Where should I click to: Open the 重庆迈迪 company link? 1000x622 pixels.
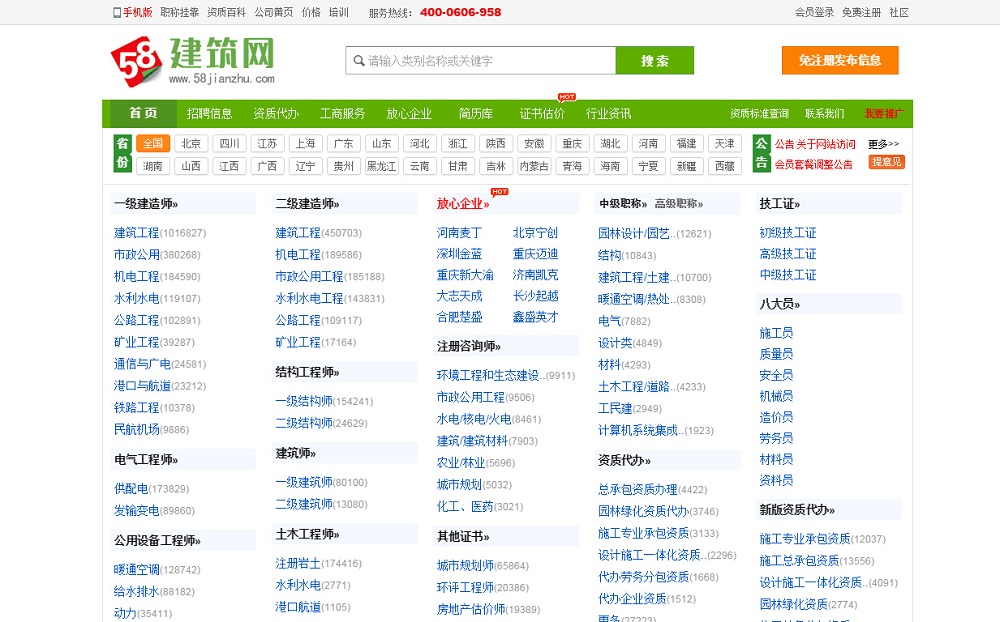(x=535, y=254)
